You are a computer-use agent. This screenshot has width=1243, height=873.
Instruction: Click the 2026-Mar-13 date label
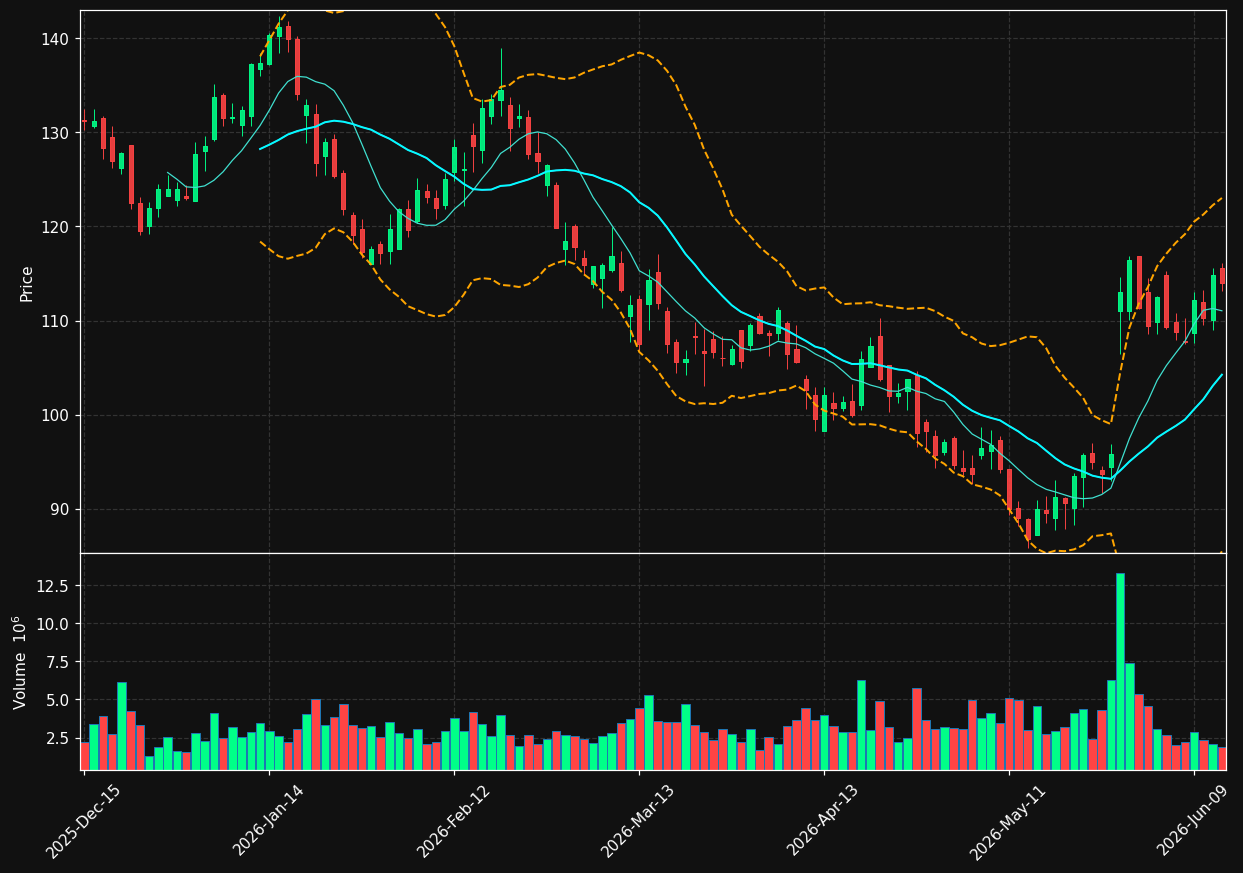pos(638,820)
